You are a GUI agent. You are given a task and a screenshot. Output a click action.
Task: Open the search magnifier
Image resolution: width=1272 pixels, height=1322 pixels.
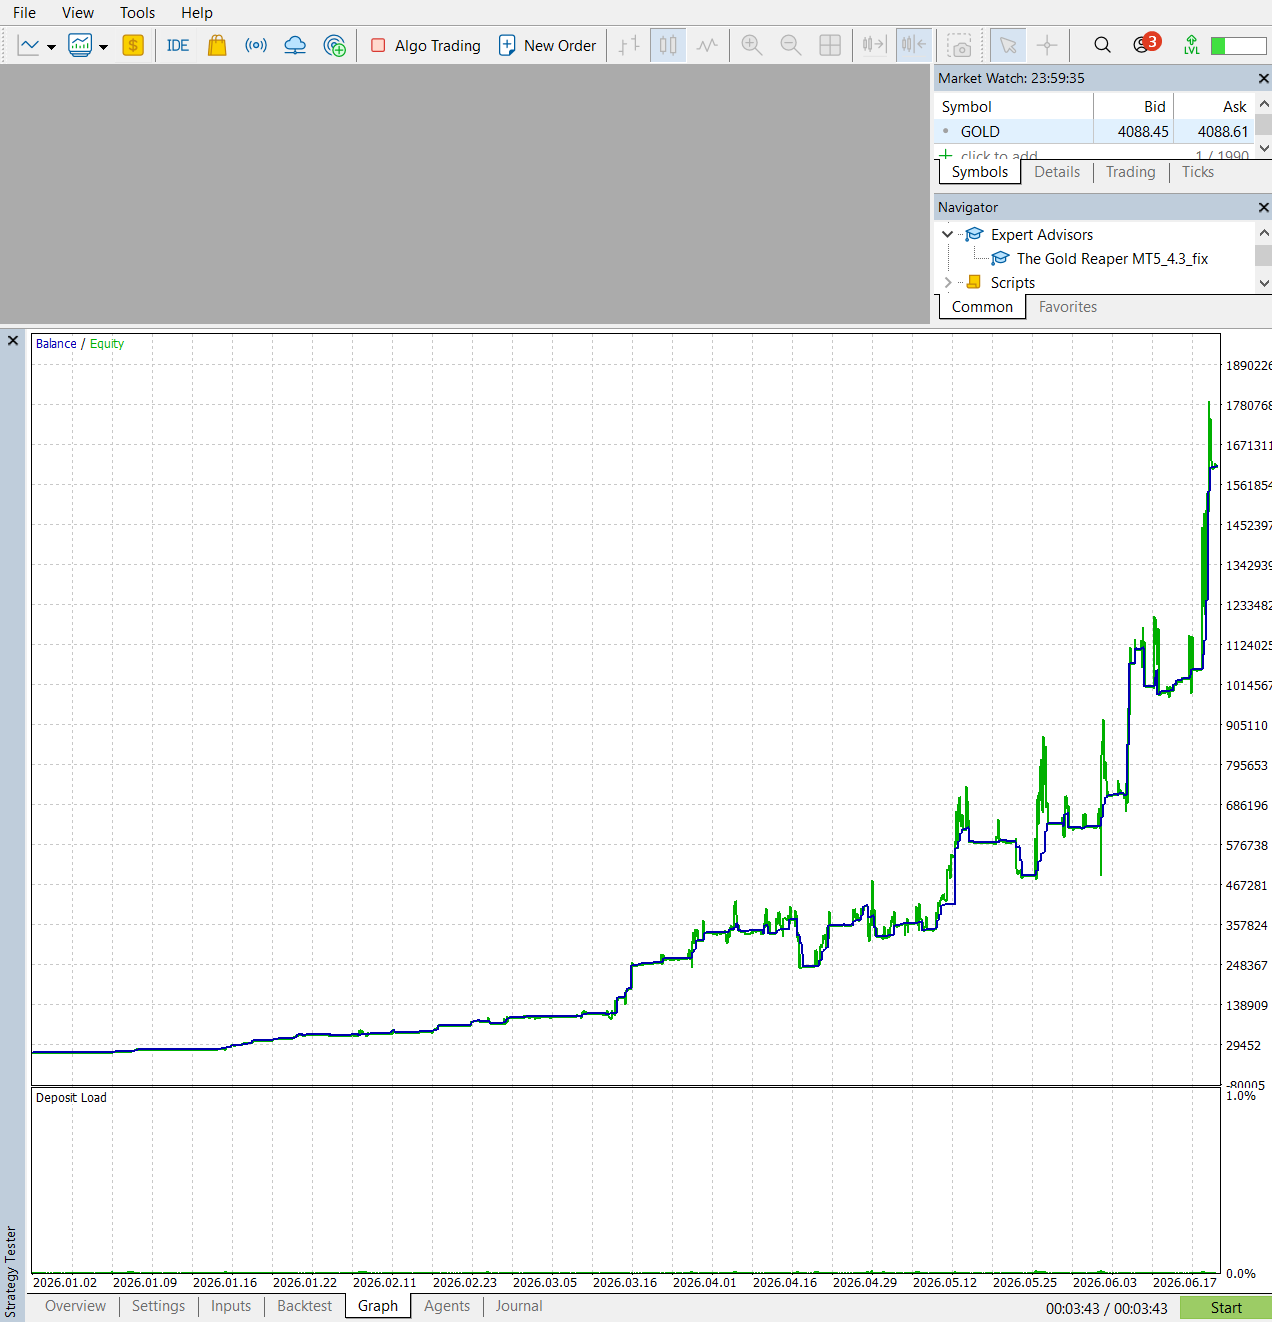(1102, 45)
